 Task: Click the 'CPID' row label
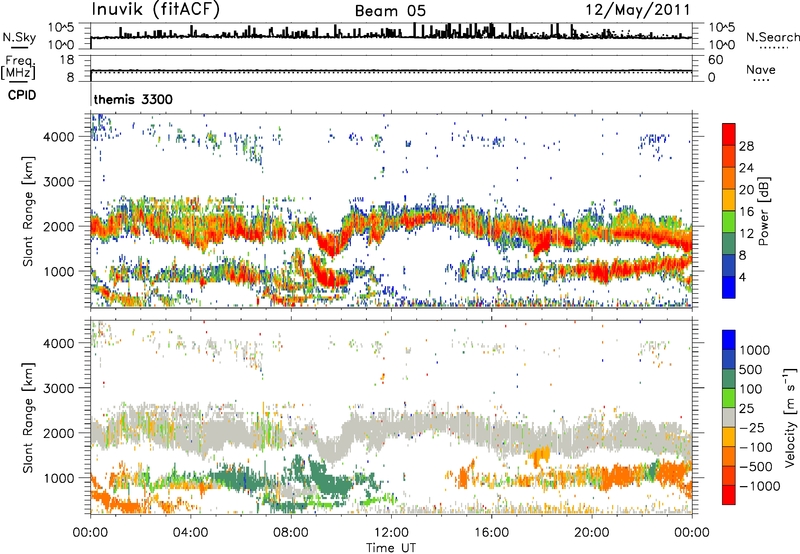click(22, 95)
